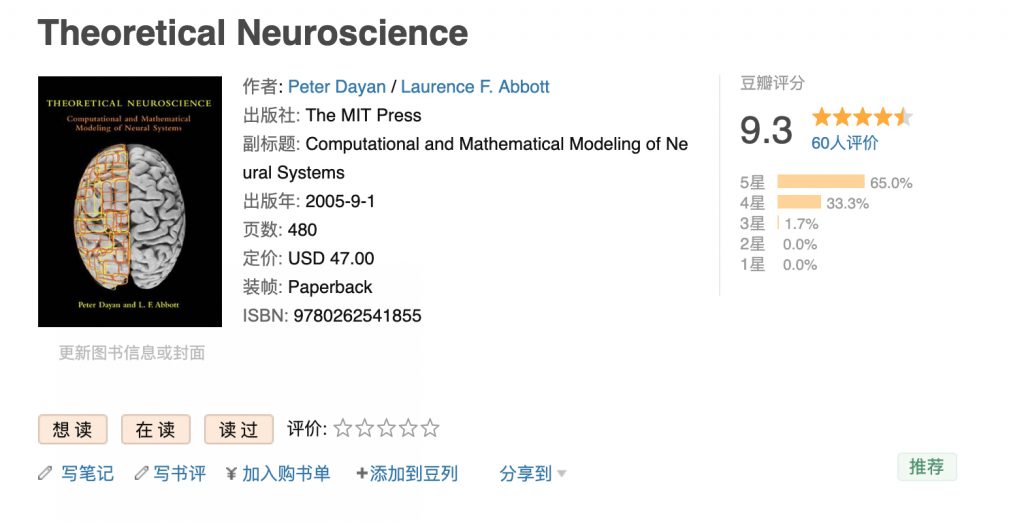The image size is (1024, 522).
Task: View the 60人评价 ratings link
Action: (845, 143)
